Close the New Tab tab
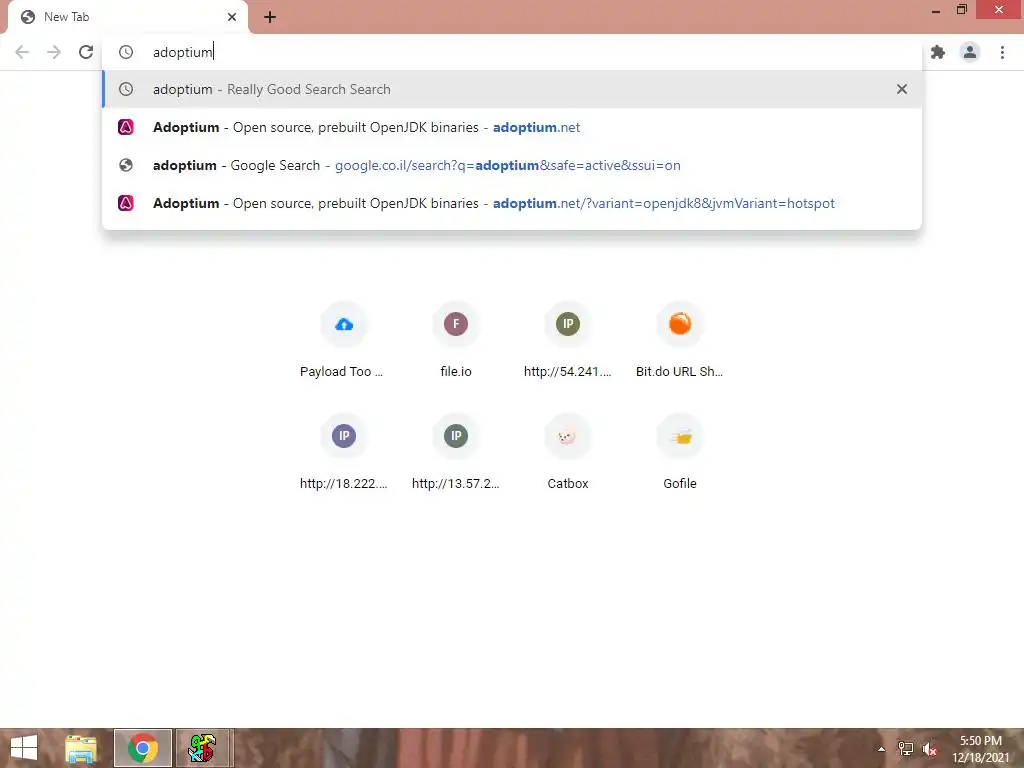 232,17
